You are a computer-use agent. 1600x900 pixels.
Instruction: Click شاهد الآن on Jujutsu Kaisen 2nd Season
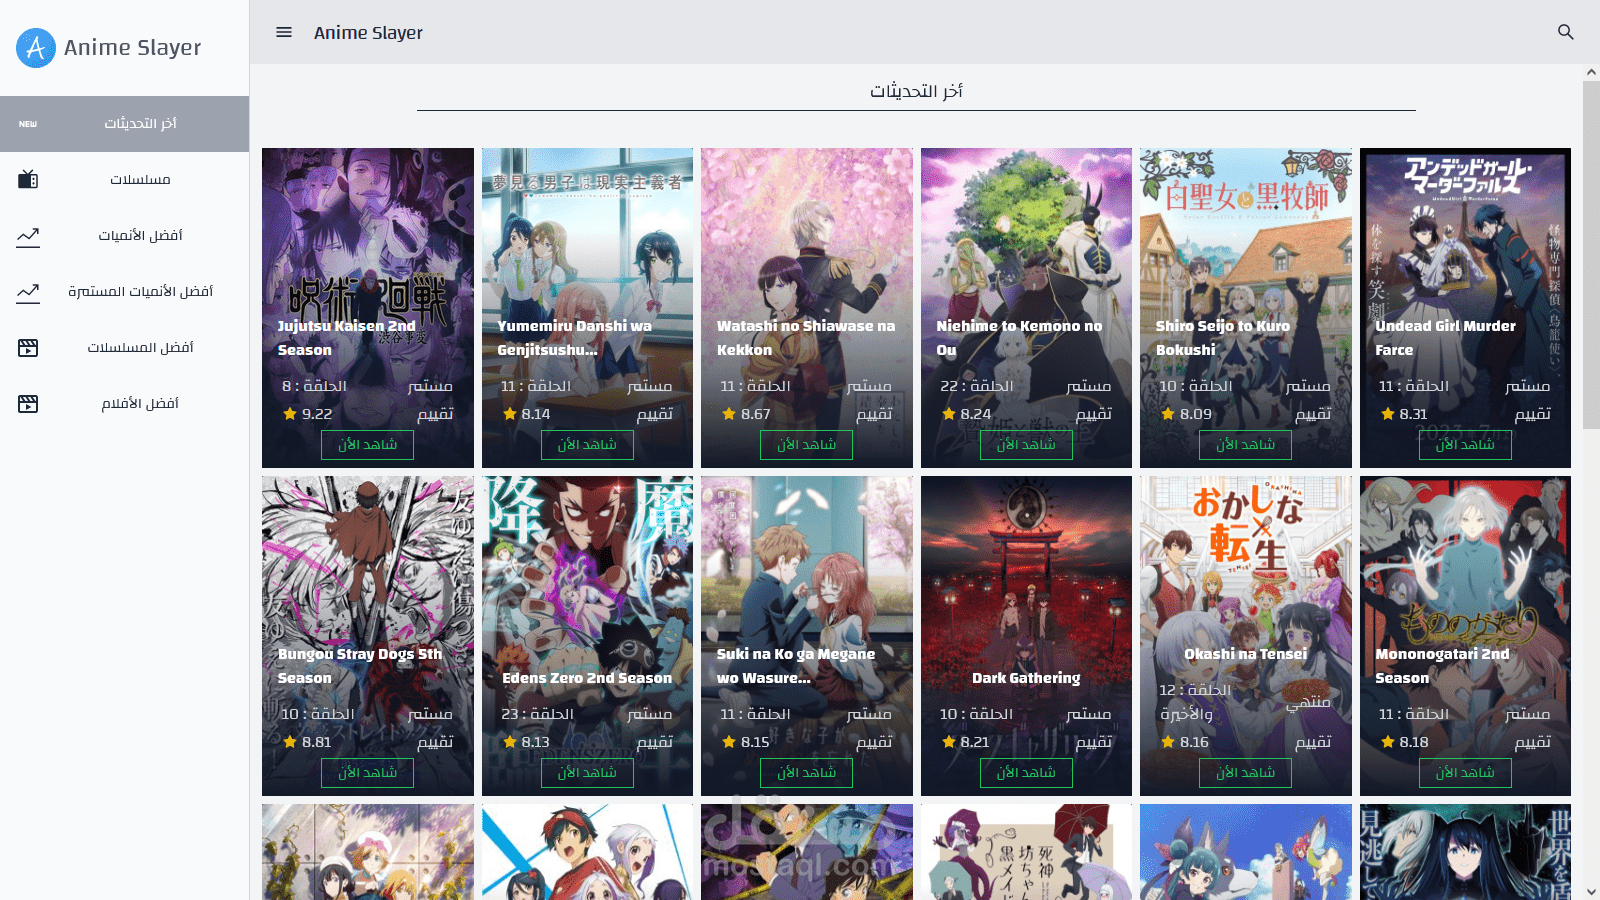click(367, 444)
